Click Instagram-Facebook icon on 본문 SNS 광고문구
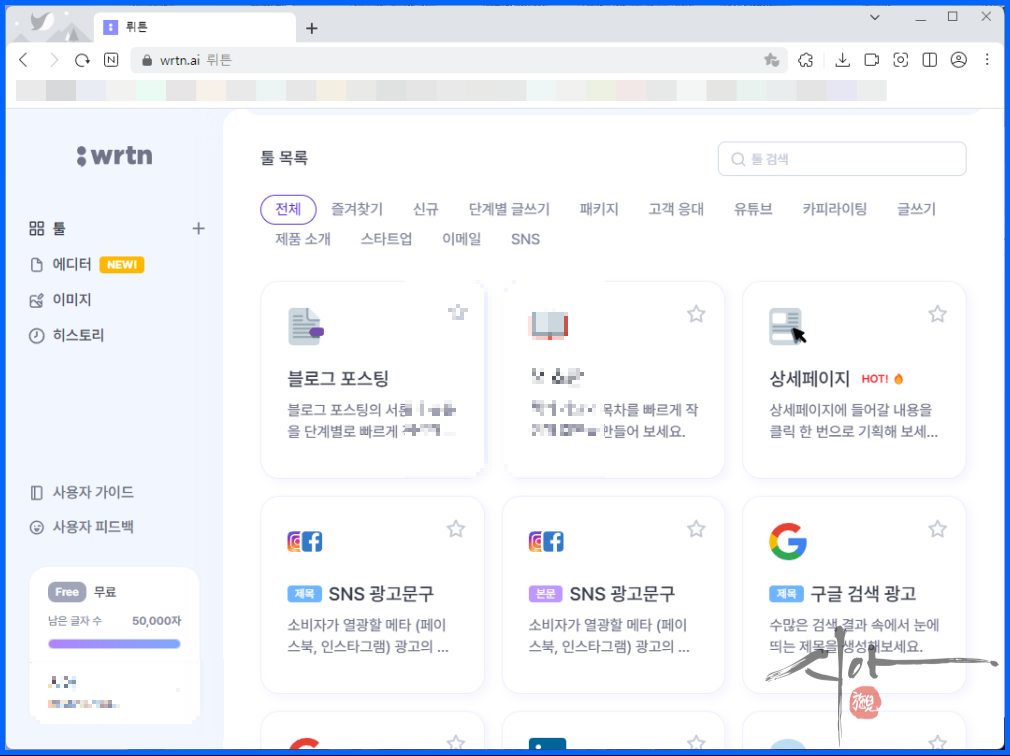The width and height of the screenshot is (1010, 756). 546,542
